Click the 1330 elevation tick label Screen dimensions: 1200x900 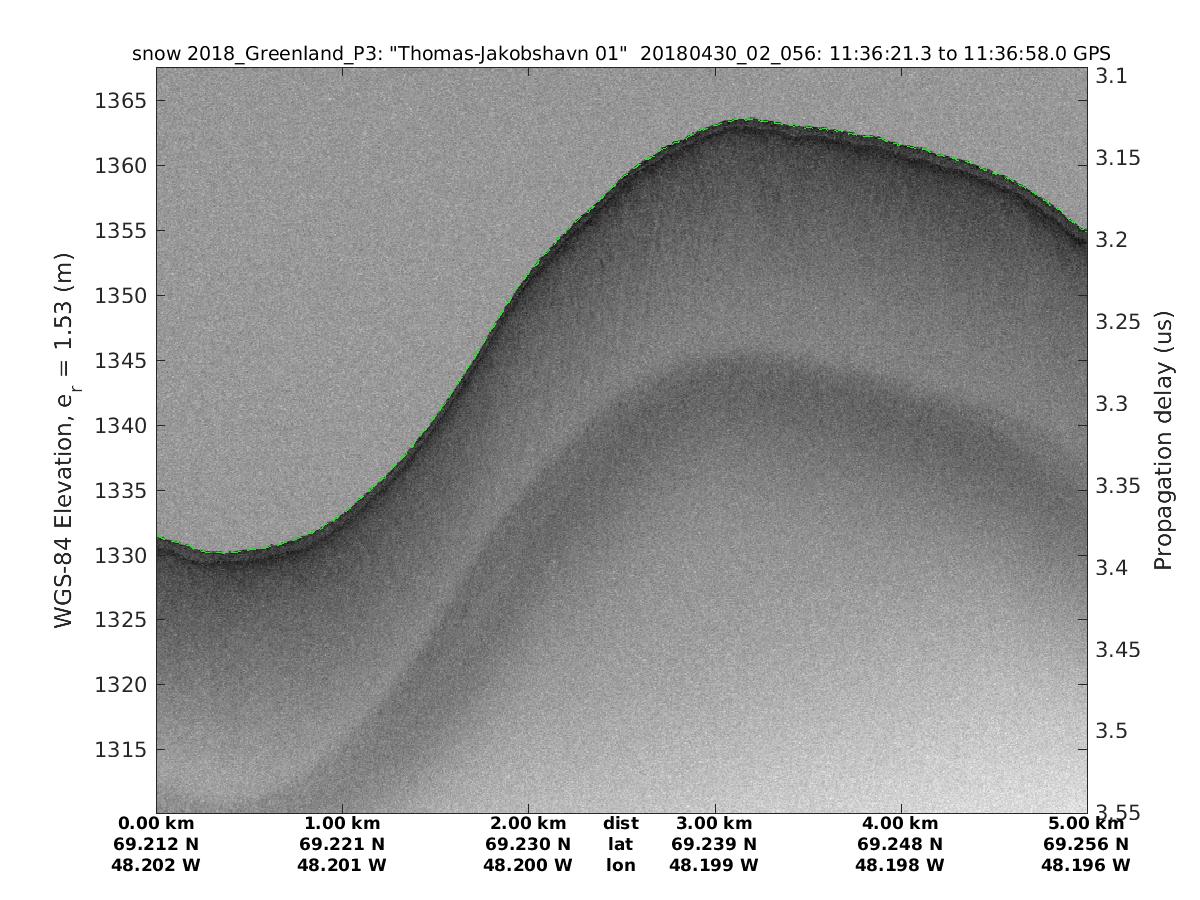coord(120,555)
